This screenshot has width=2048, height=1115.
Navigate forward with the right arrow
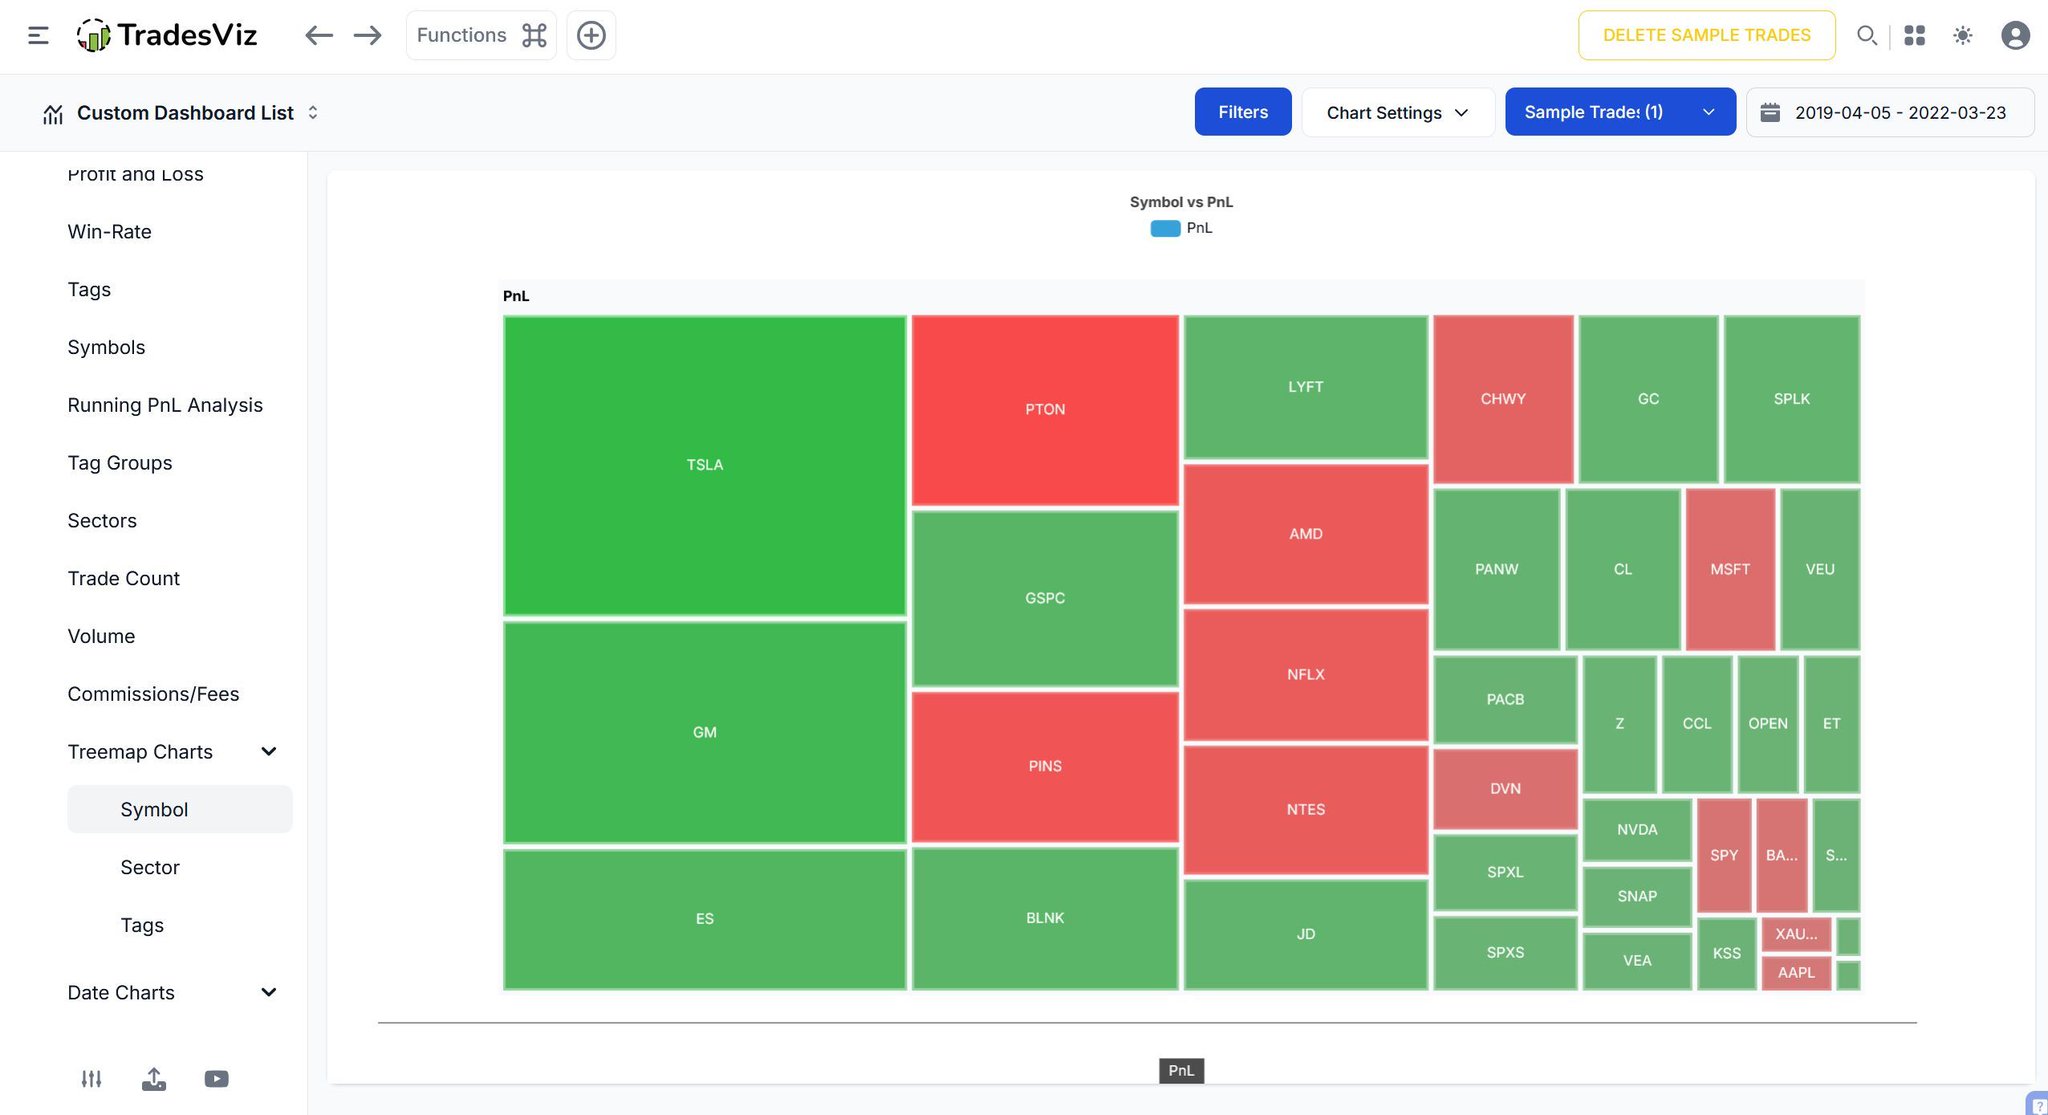[x=367, y=36]
